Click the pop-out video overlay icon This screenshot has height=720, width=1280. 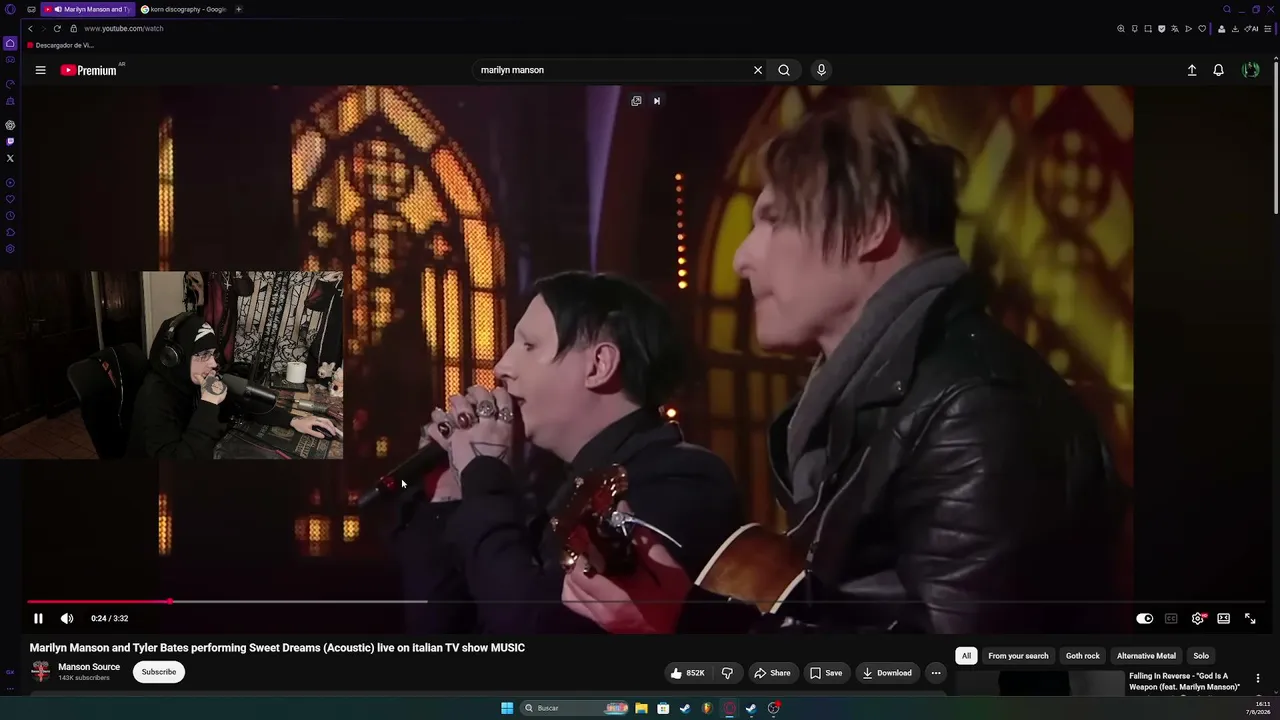tap(636, 101)
